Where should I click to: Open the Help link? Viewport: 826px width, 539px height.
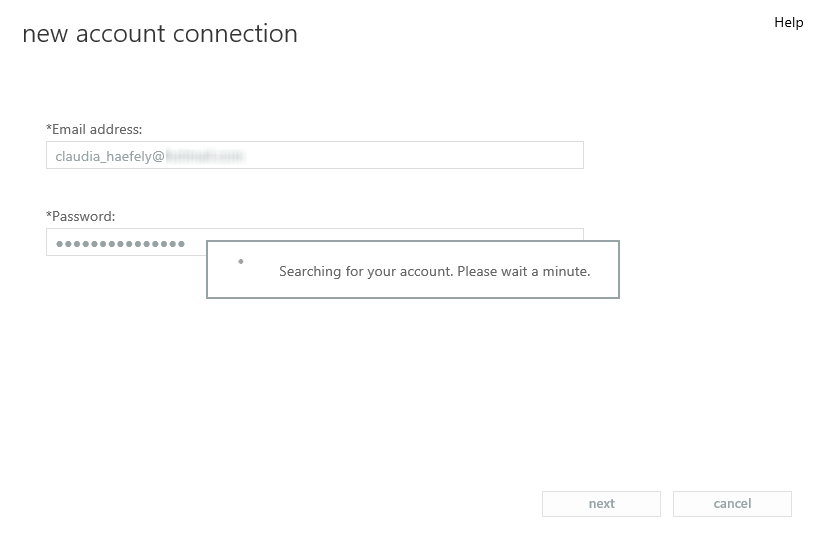[x=789, y=22]
